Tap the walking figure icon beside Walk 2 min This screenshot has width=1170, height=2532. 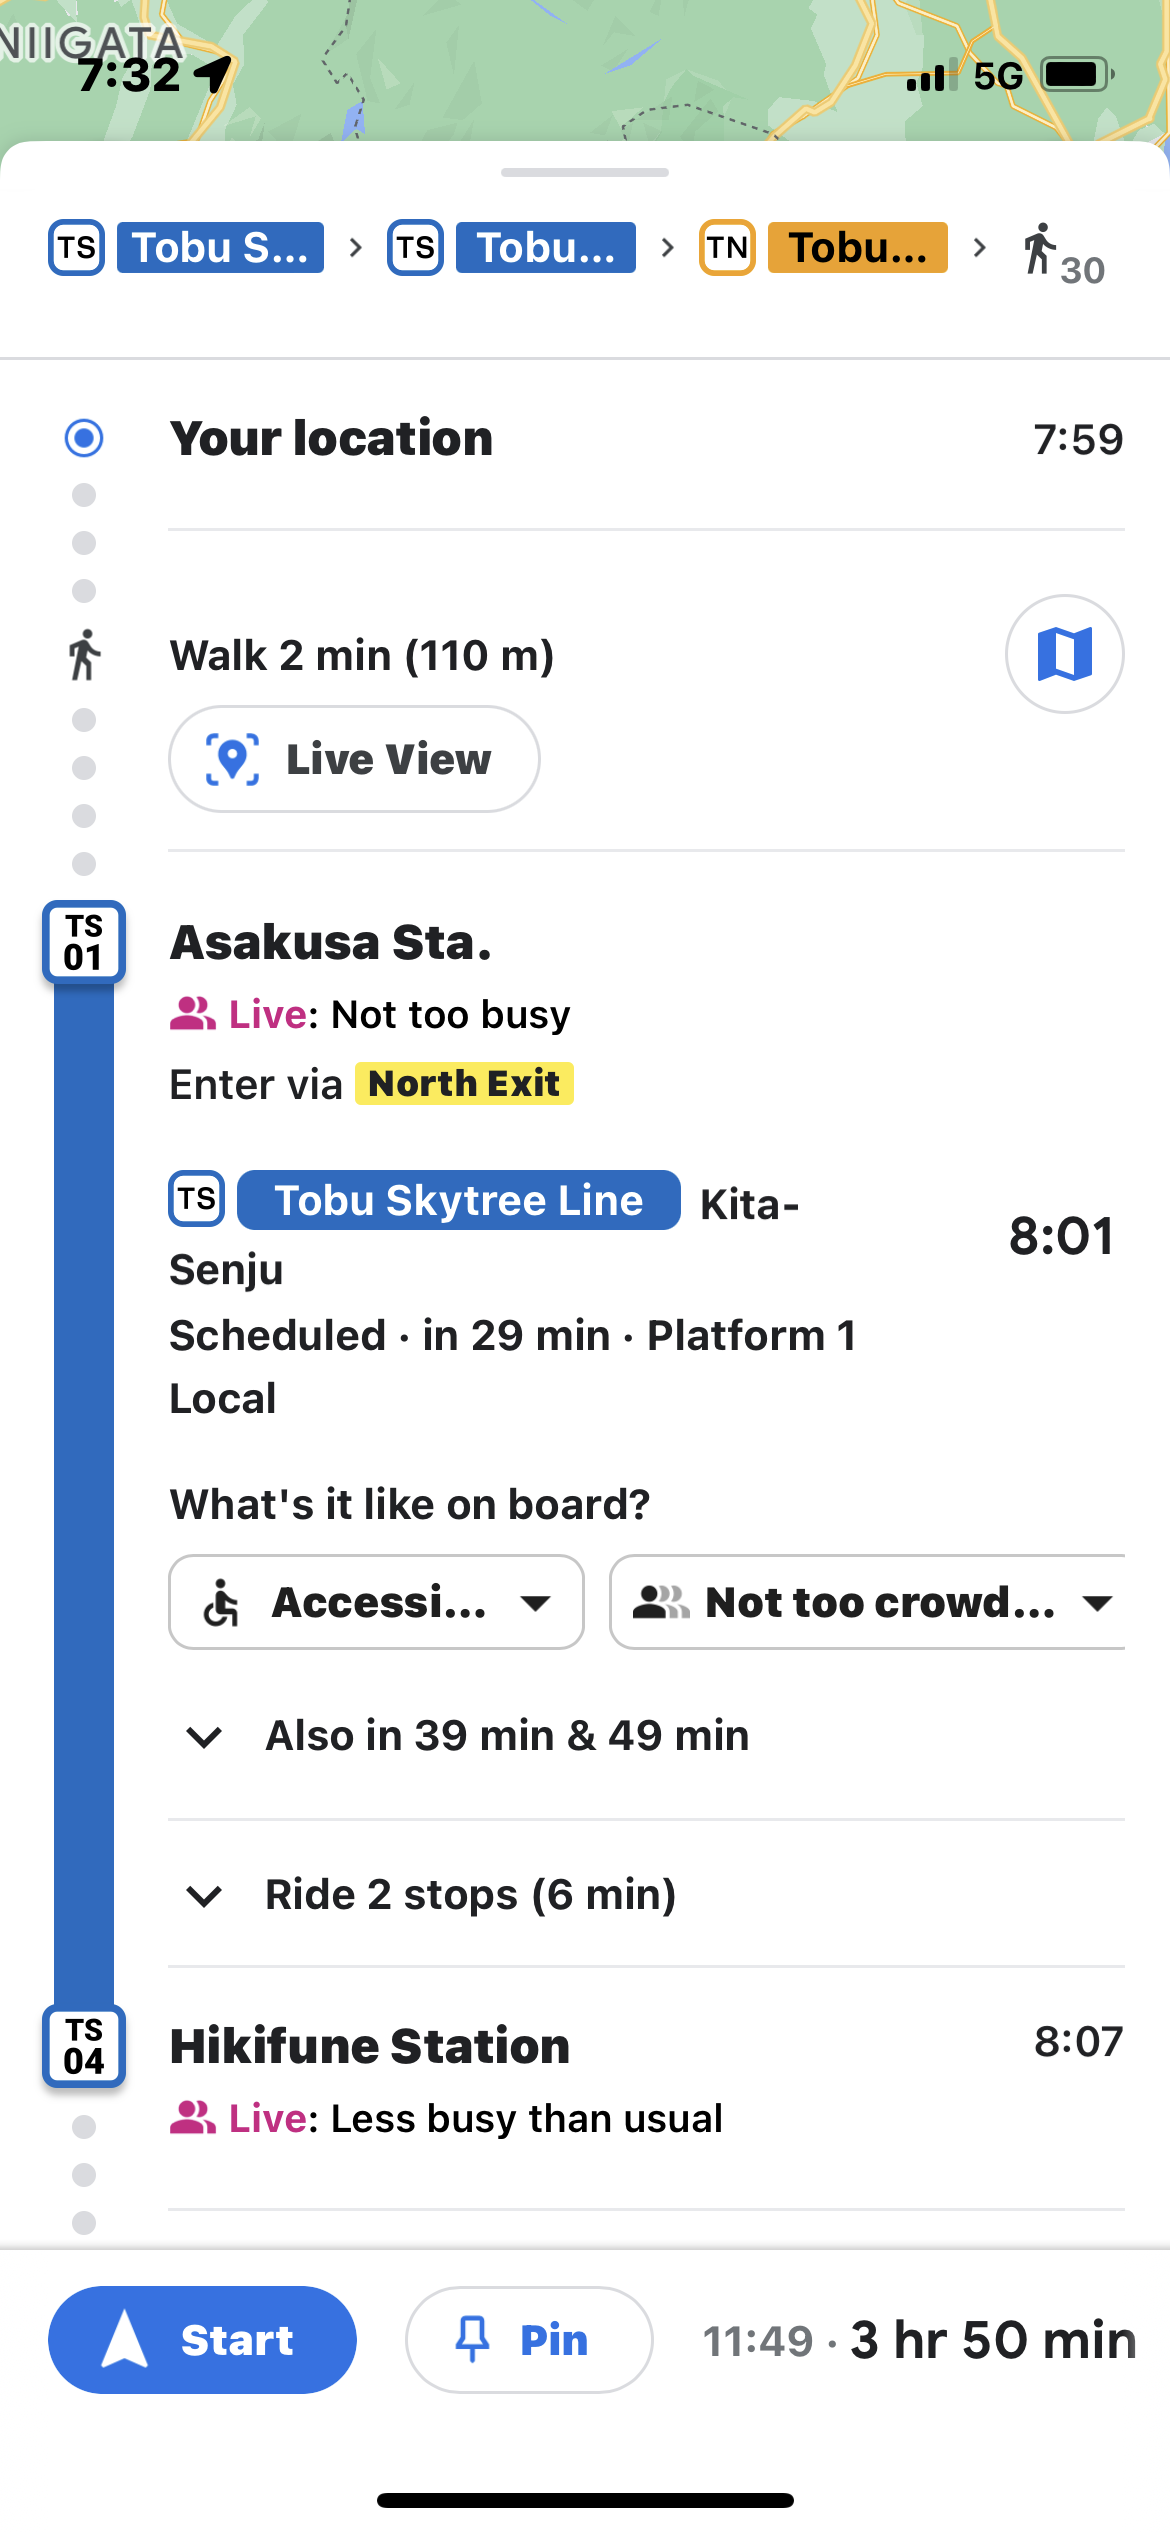[x=85, y=656]
